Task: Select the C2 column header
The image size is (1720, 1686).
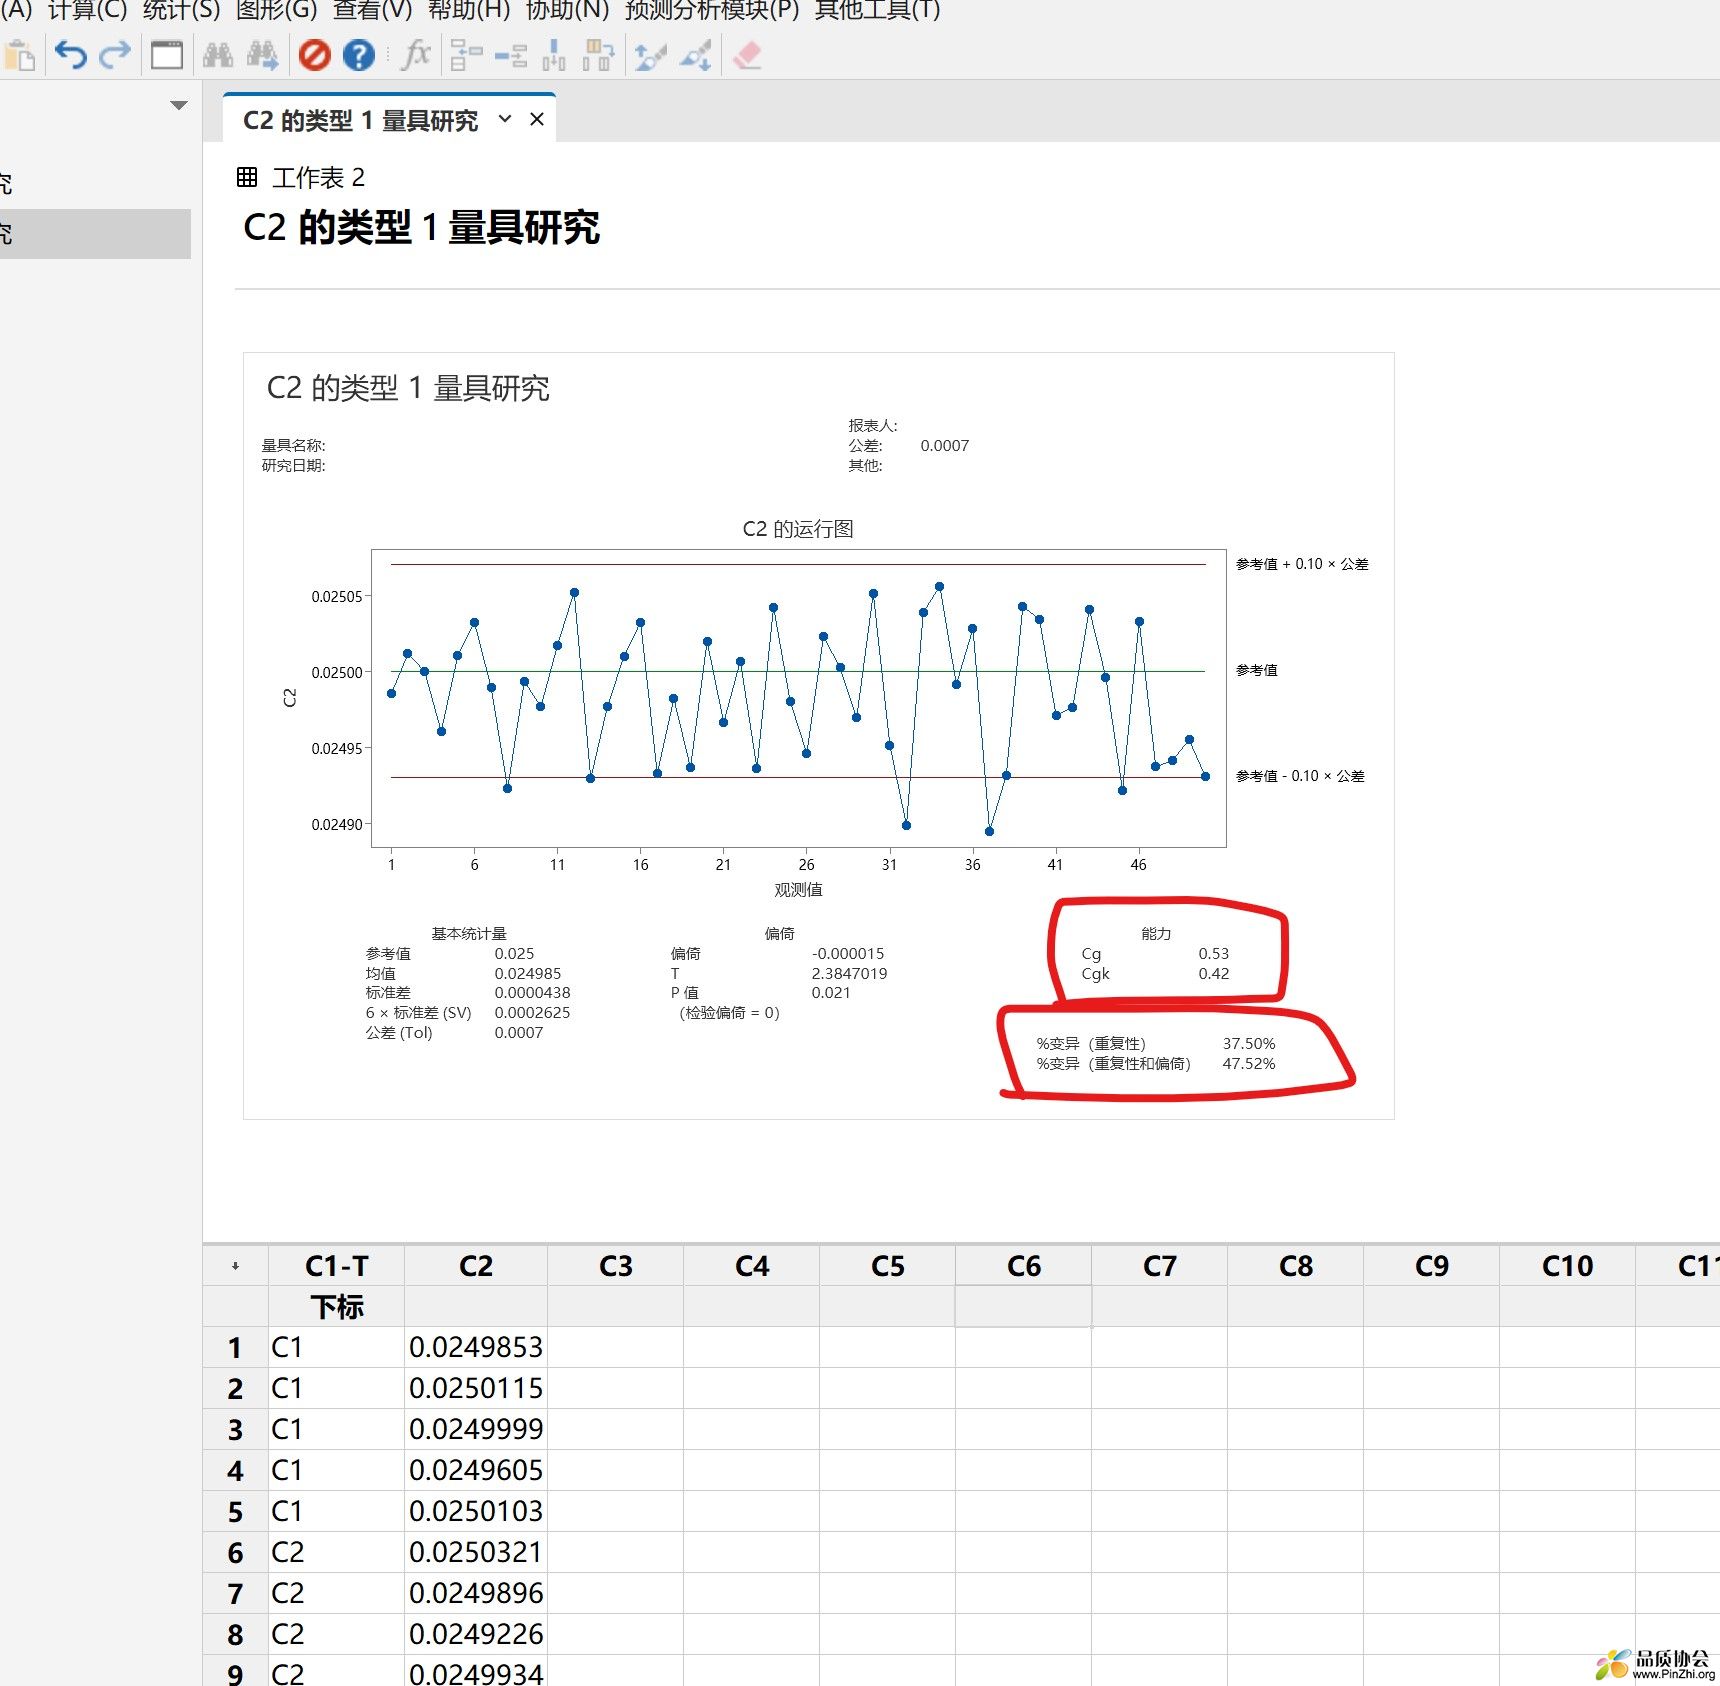Action: click(x=476, y=1266)
